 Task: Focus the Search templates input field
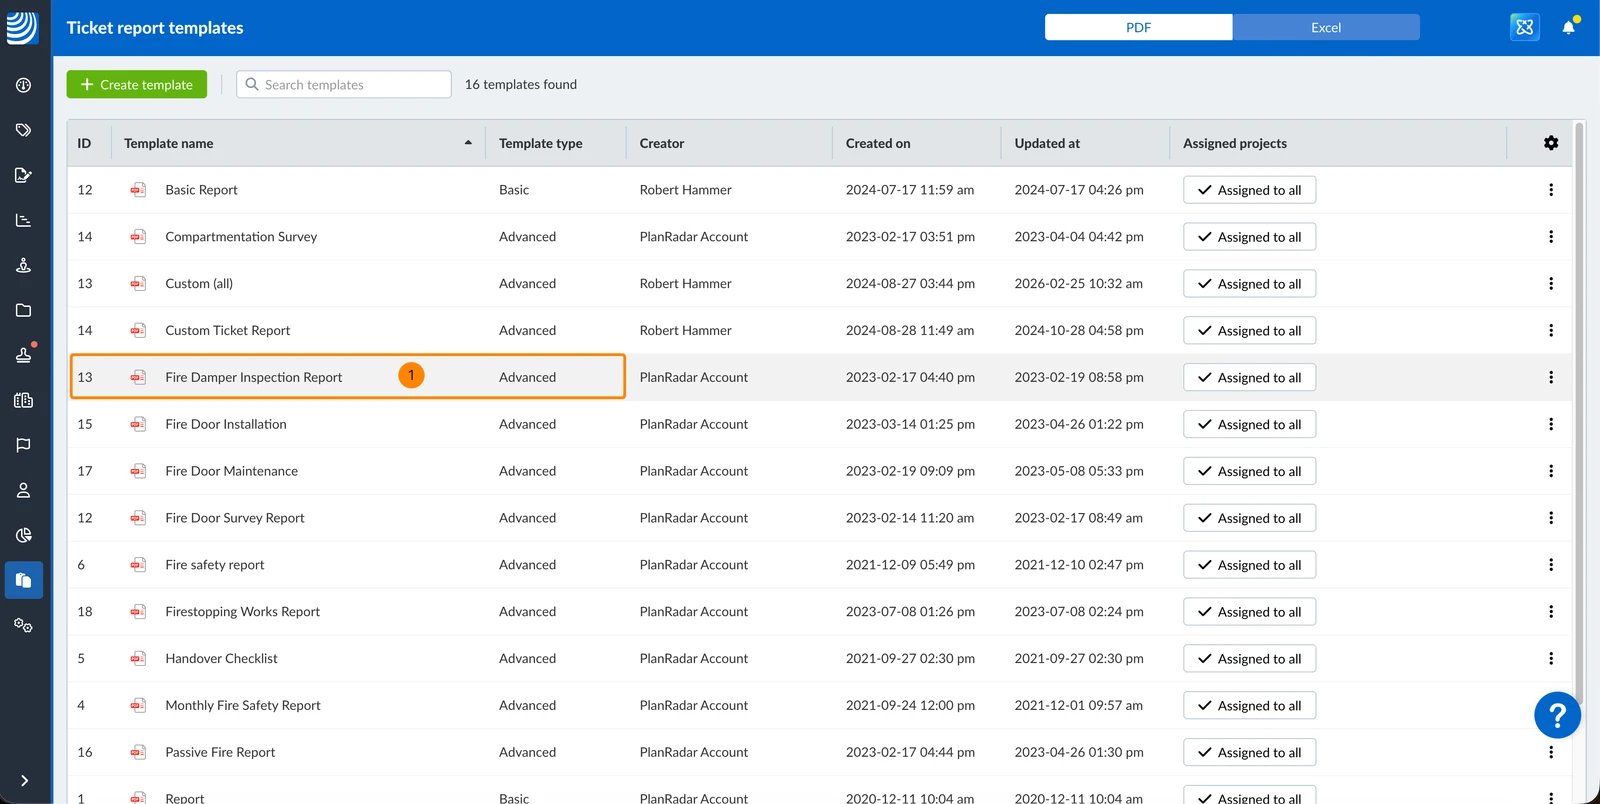(344, 84)
